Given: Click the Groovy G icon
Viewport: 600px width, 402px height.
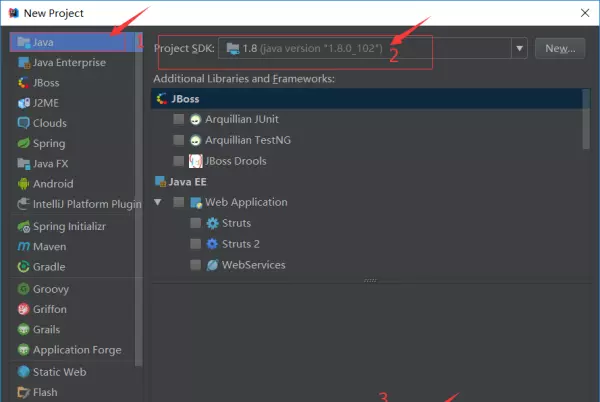Looking at the screenshot, I should pos(23,289).
